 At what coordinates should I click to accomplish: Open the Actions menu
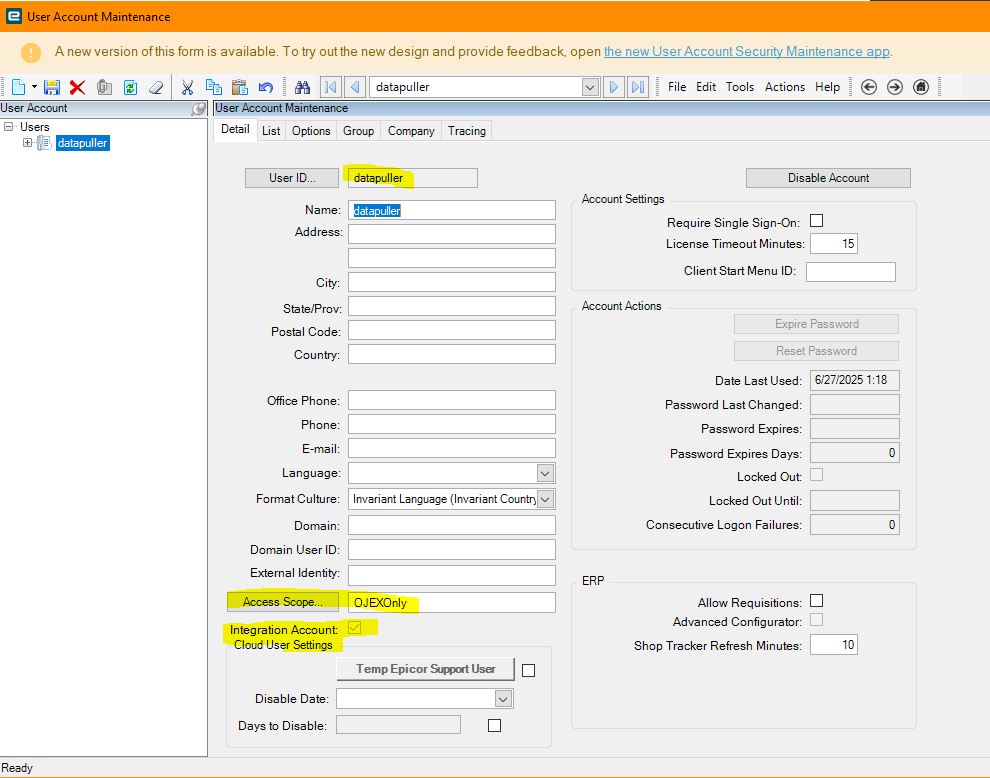(784, 87)
